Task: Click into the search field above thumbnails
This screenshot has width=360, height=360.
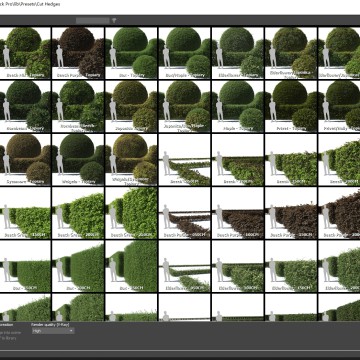Action: [92, 20]
